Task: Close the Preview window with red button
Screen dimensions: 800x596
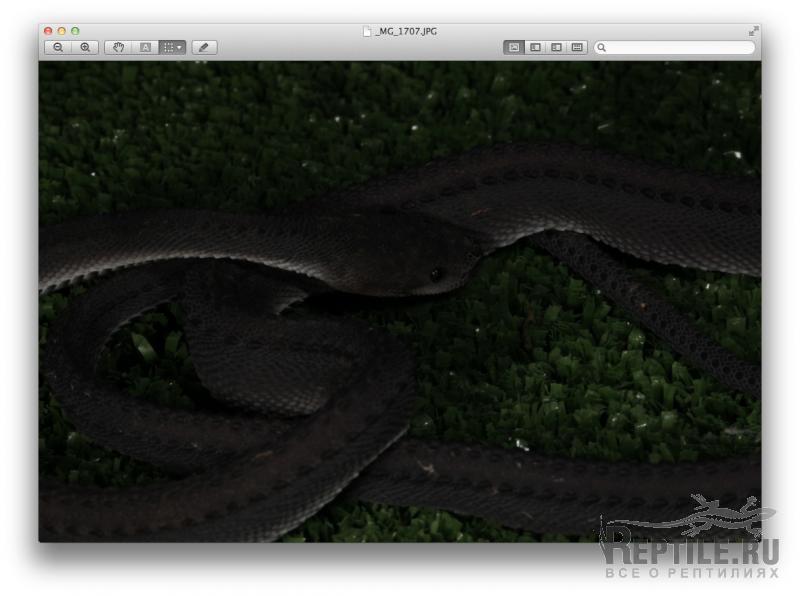Action: point(48,32)
